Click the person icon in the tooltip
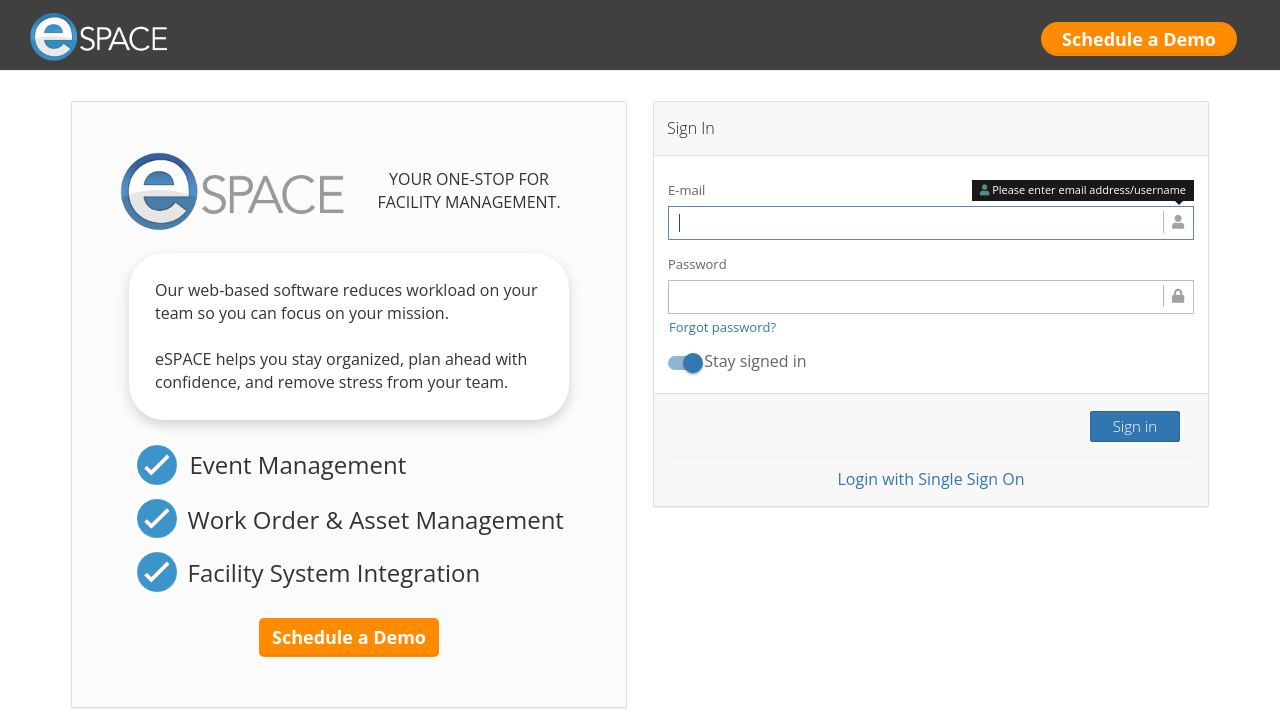The height and width of the screenshot is (720, 1280). (x=984, y=190)
